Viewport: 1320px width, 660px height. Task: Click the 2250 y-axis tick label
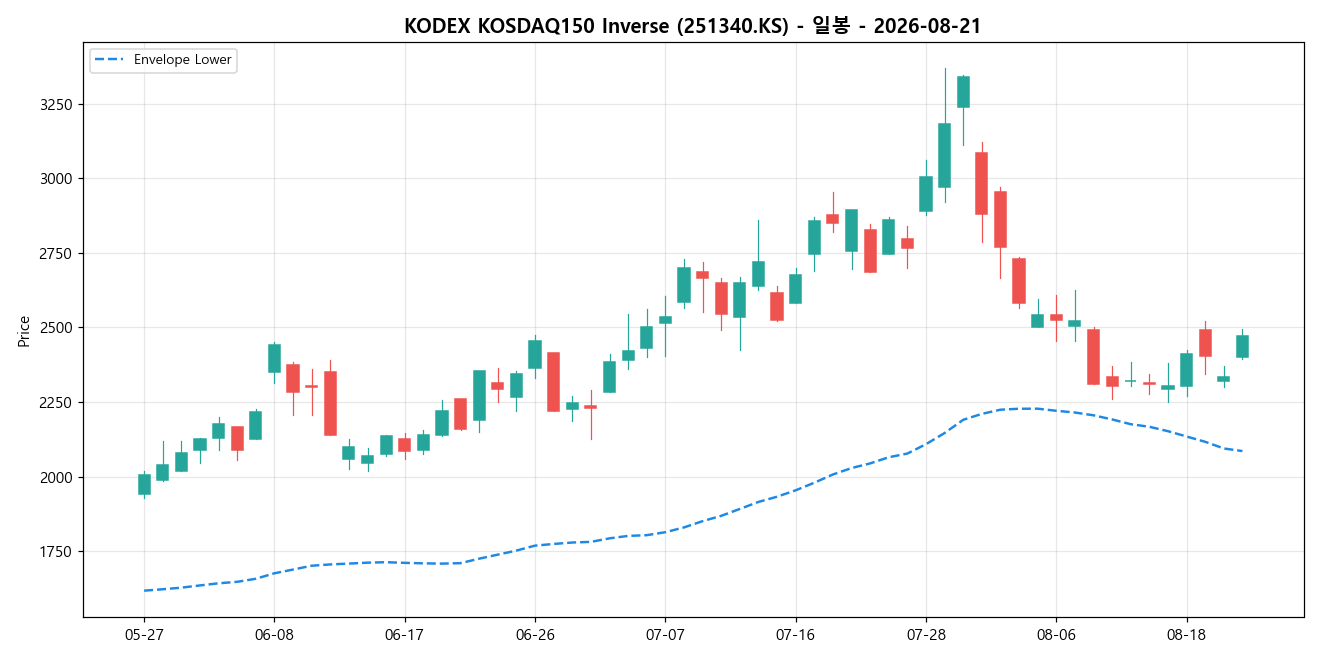(x=56, y=402)
